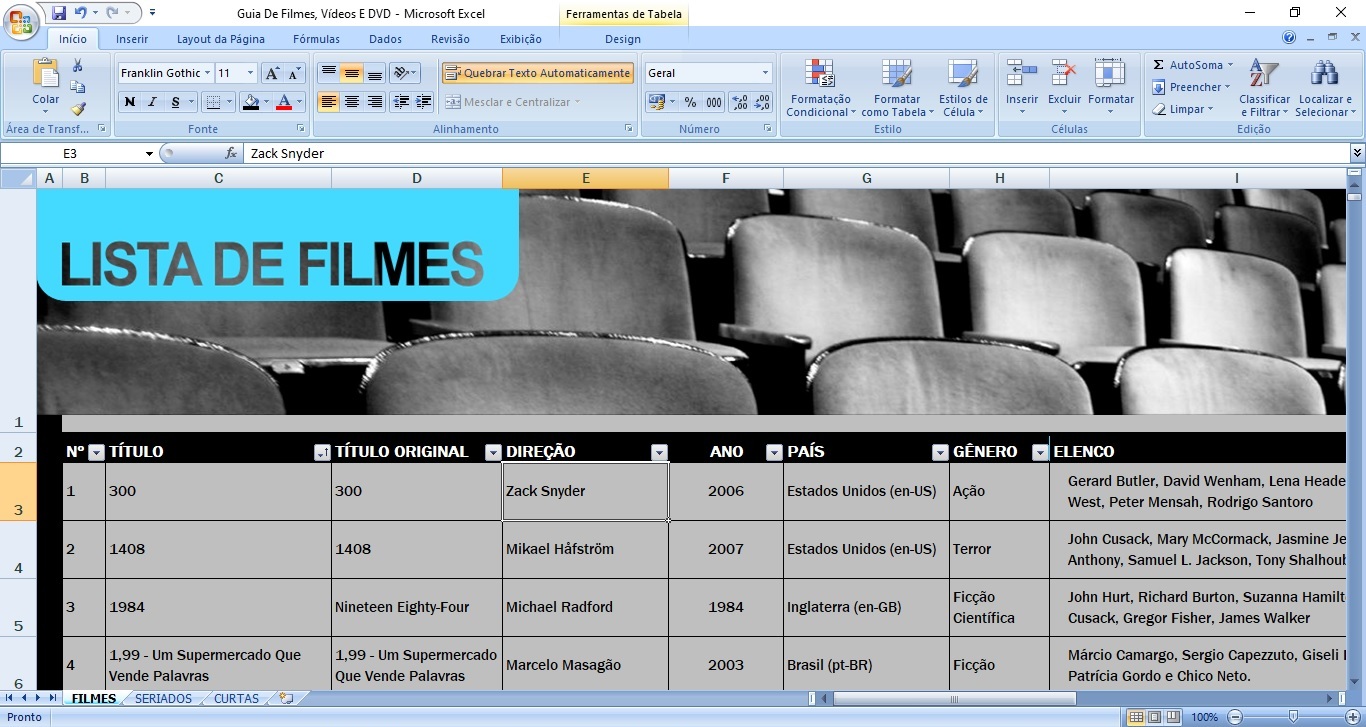Click Classificar e Filtrar
Viewport: 1366px width, 727px height.
[x=1264, y=88]
